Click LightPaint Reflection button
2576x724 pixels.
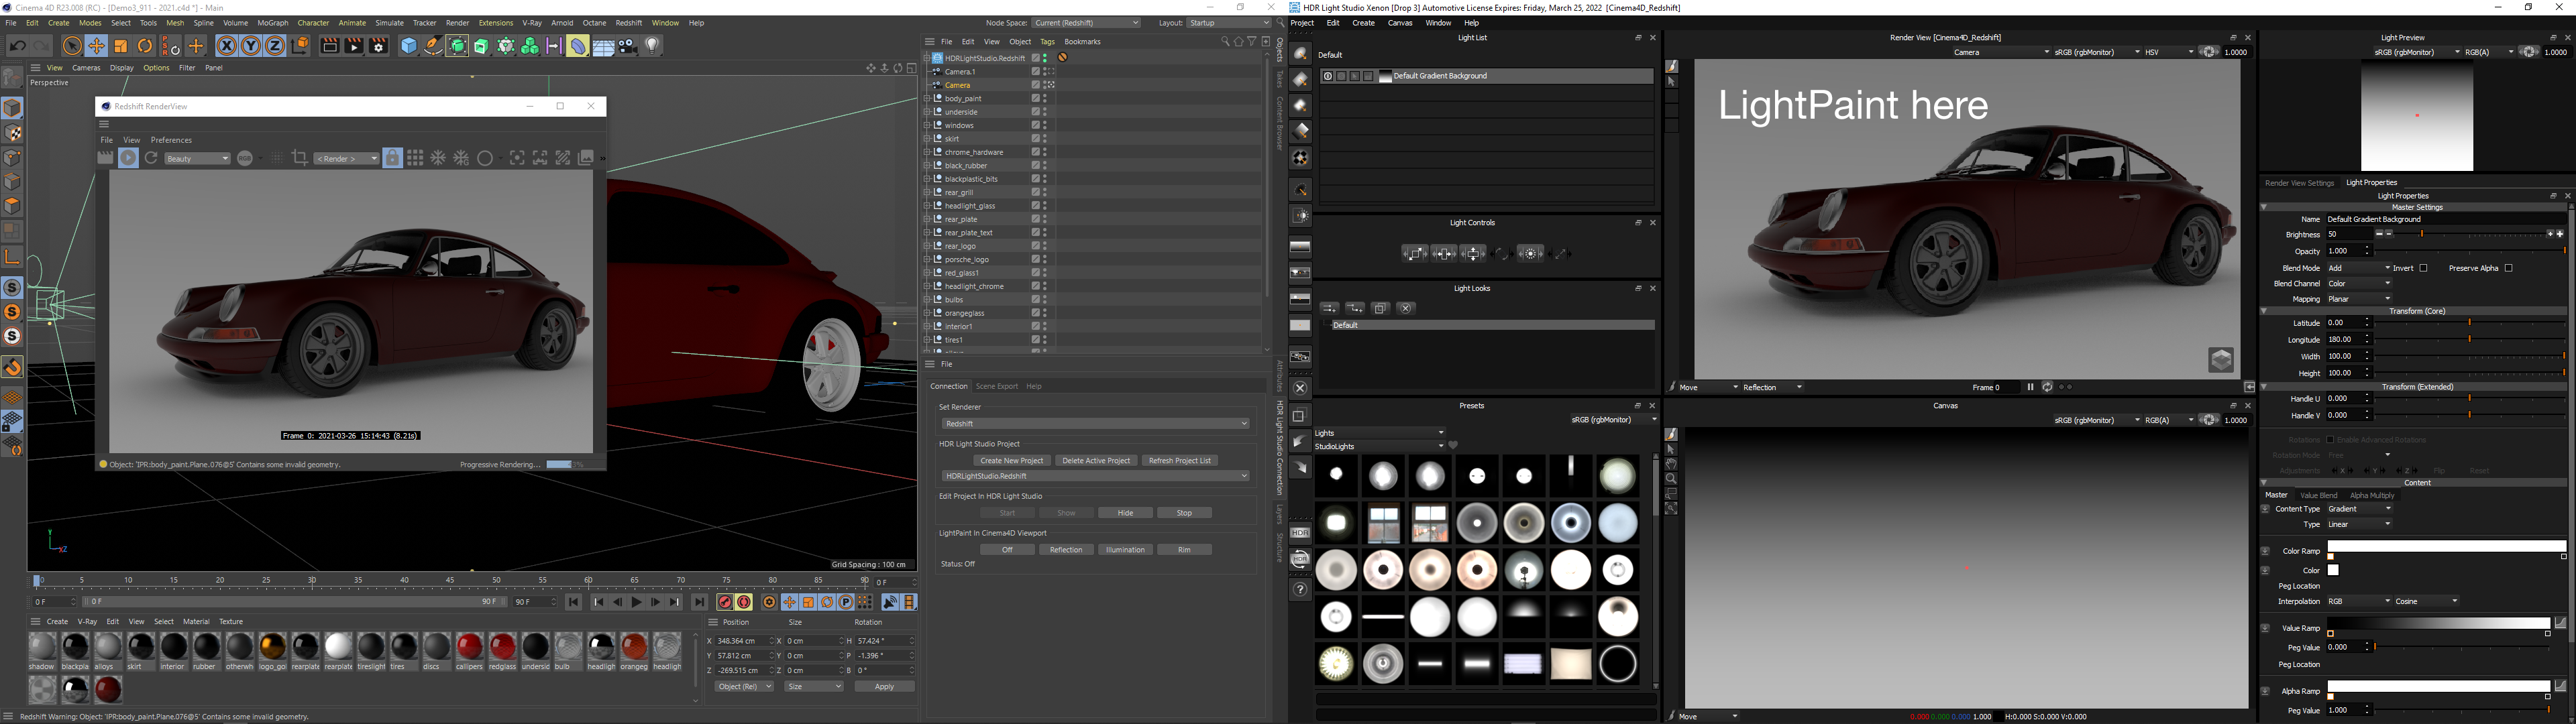[x=1066, y=550]
